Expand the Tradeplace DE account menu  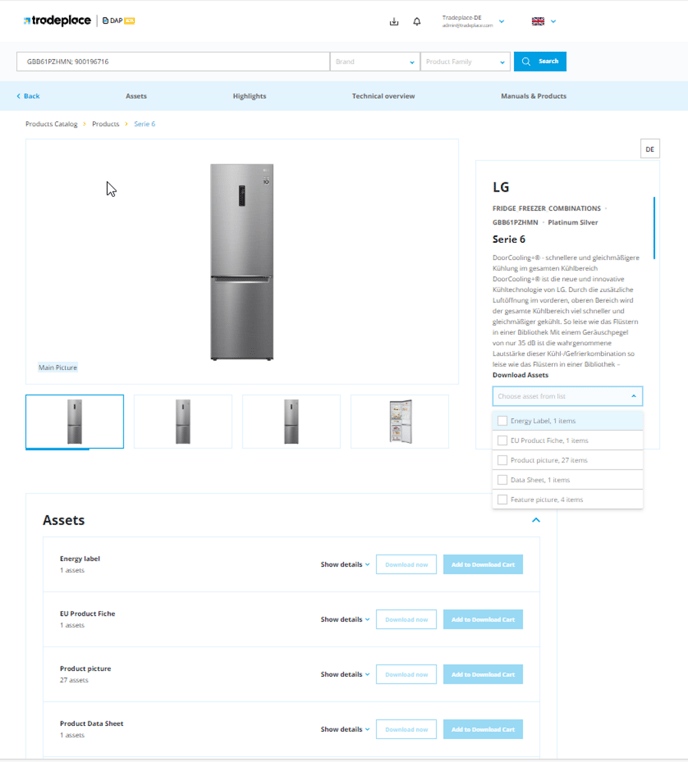click(501, 21)
